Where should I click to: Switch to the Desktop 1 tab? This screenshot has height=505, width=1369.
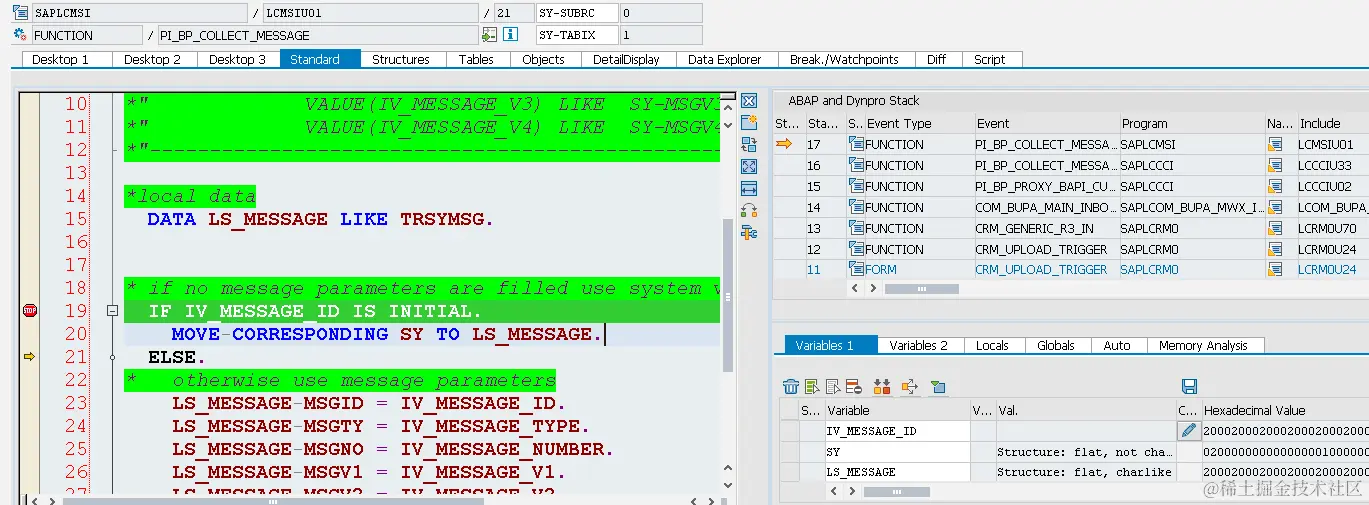click(x=60, y=59)
